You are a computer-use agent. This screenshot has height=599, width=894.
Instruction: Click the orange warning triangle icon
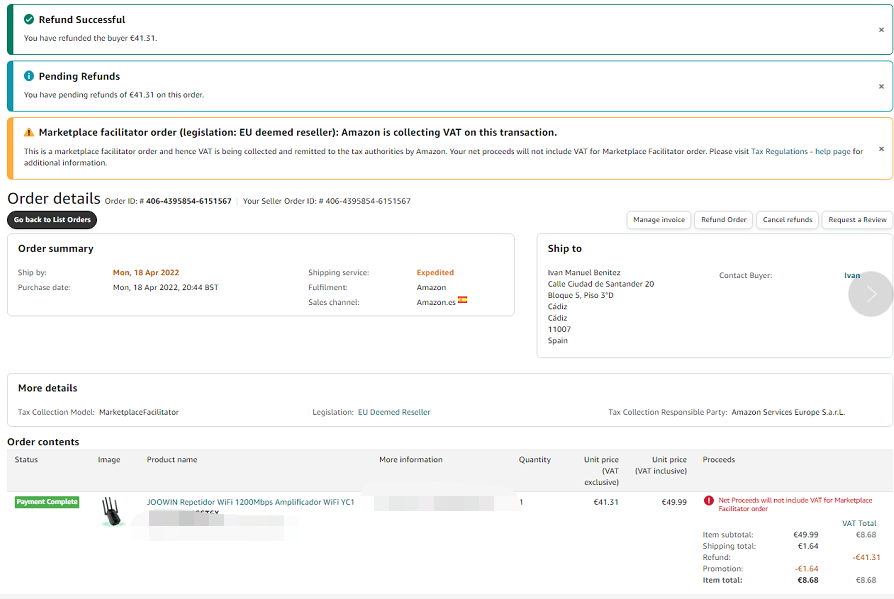pos(29,132)
